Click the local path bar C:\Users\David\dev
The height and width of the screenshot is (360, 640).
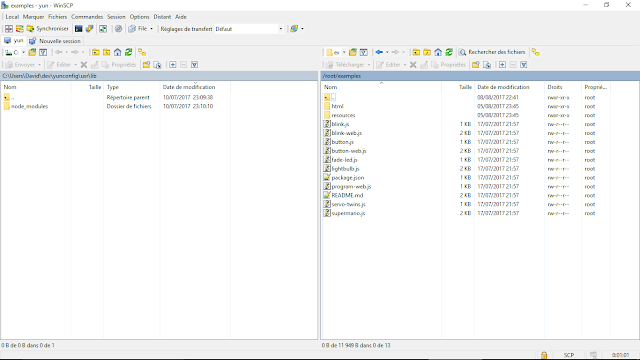click(159, 76)
